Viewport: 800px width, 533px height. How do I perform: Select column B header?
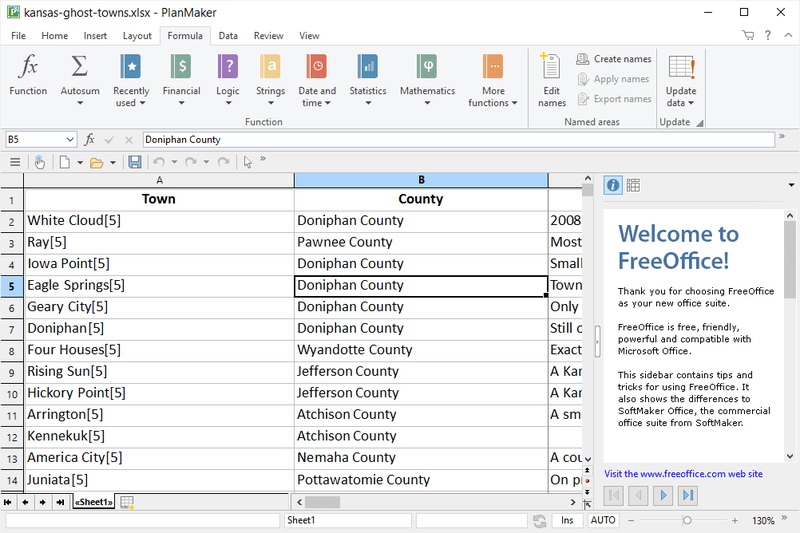[421, 180]
